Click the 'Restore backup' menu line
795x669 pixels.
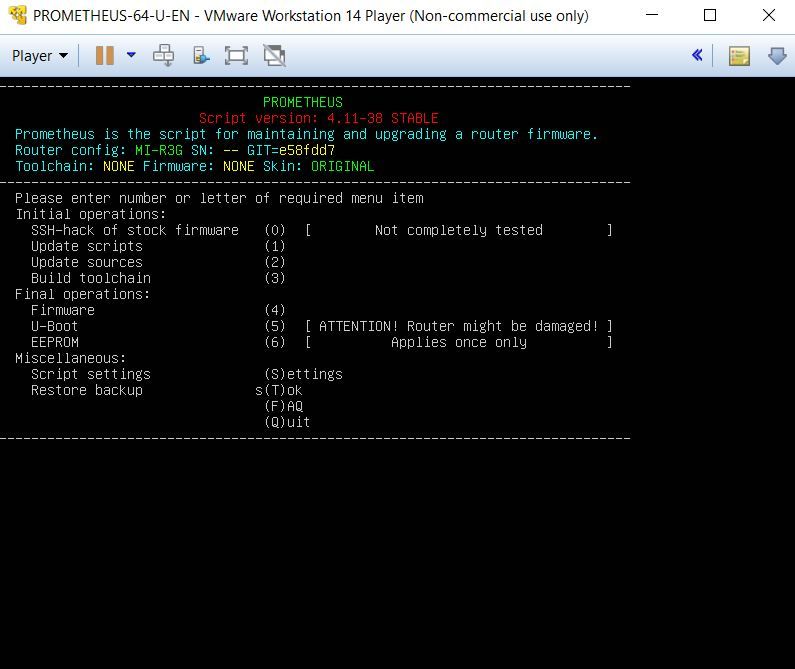click(x=87, y=390)
